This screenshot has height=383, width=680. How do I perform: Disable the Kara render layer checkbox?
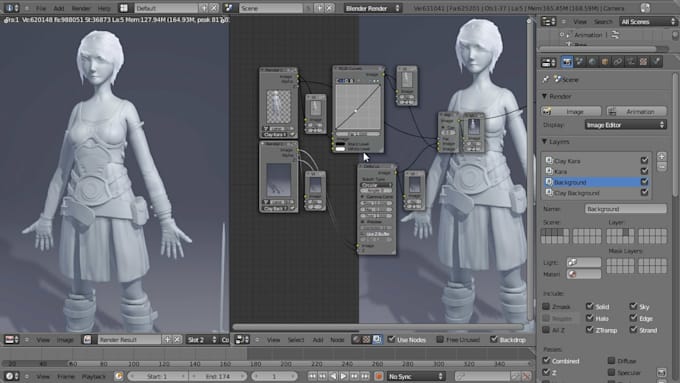point(644,171)
